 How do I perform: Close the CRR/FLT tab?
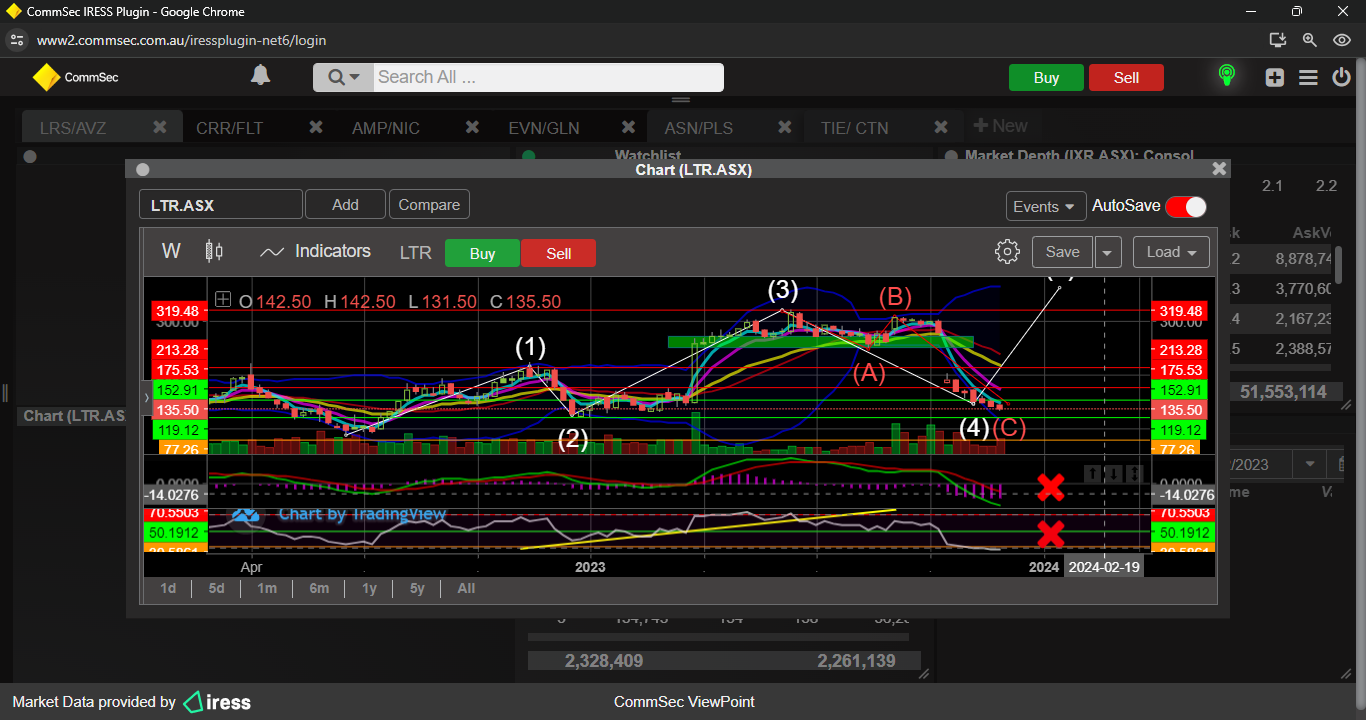tap(316, 127)
